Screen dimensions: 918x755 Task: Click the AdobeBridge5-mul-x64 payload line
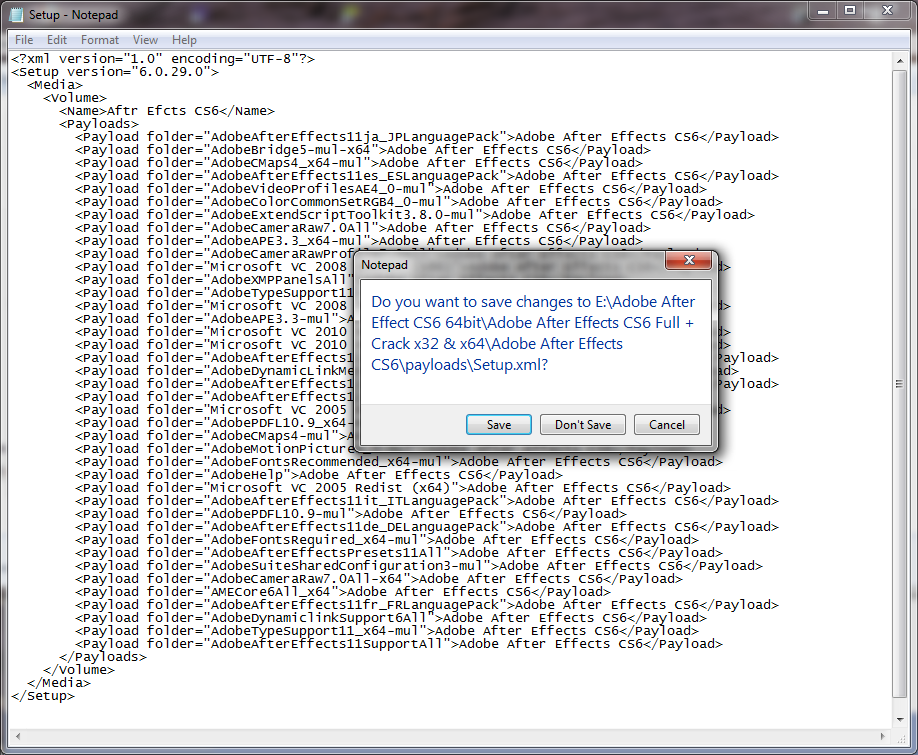coord(363,149)
